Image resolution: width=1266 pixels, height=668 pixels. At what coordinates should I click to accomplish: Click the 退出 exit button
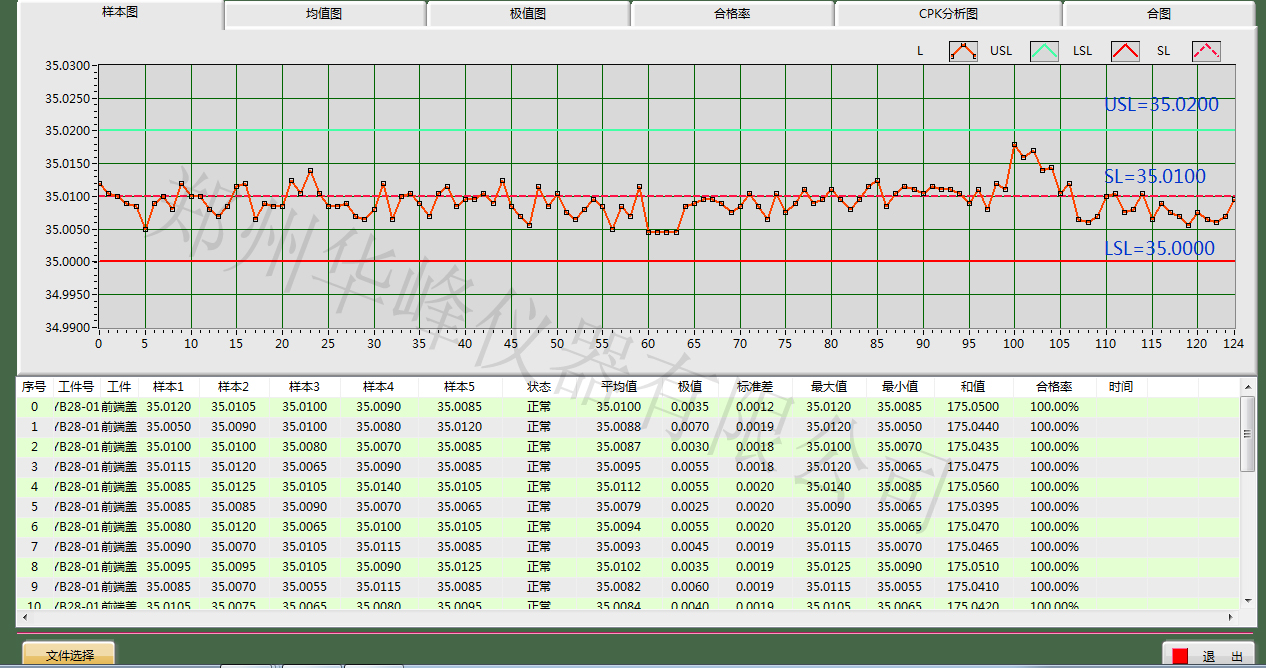coord(1212,656)
